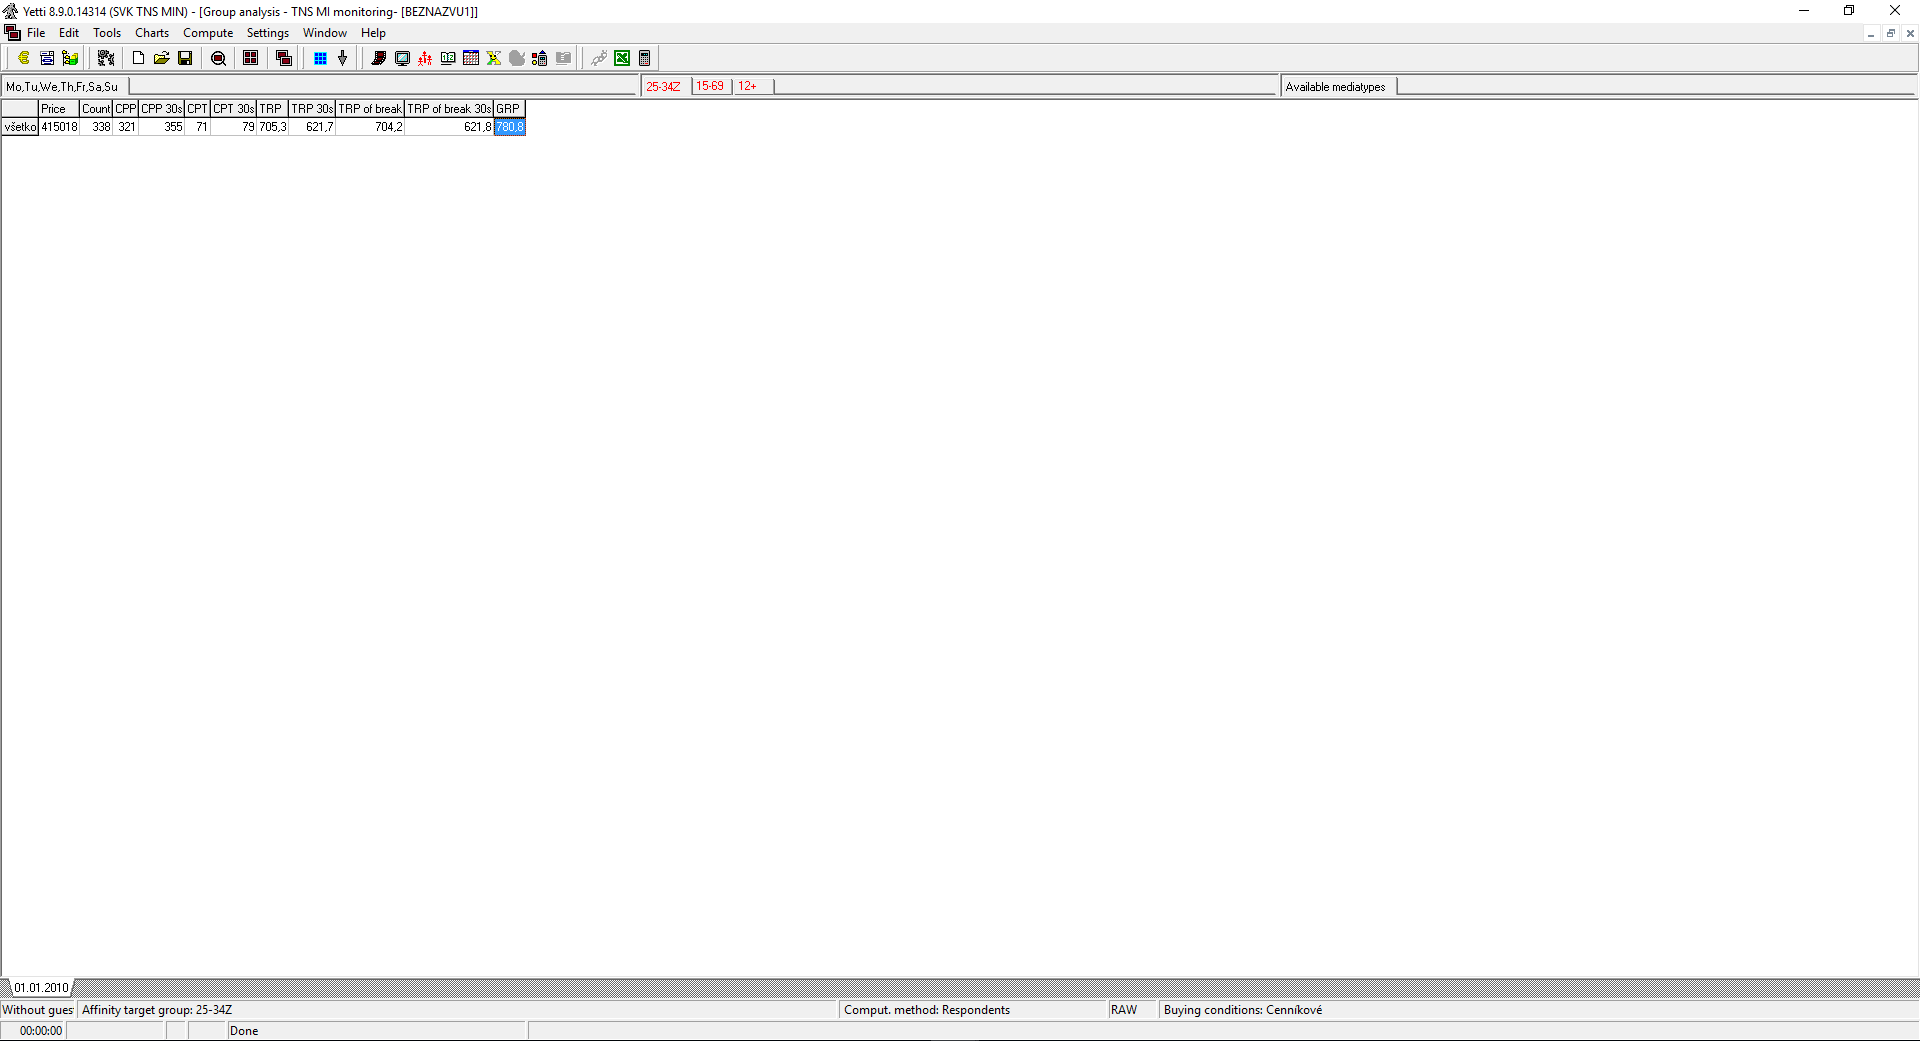Minimize the inner document window
The height and width of the screenshot is (1041, 1920).
(x=1870, y=33)
